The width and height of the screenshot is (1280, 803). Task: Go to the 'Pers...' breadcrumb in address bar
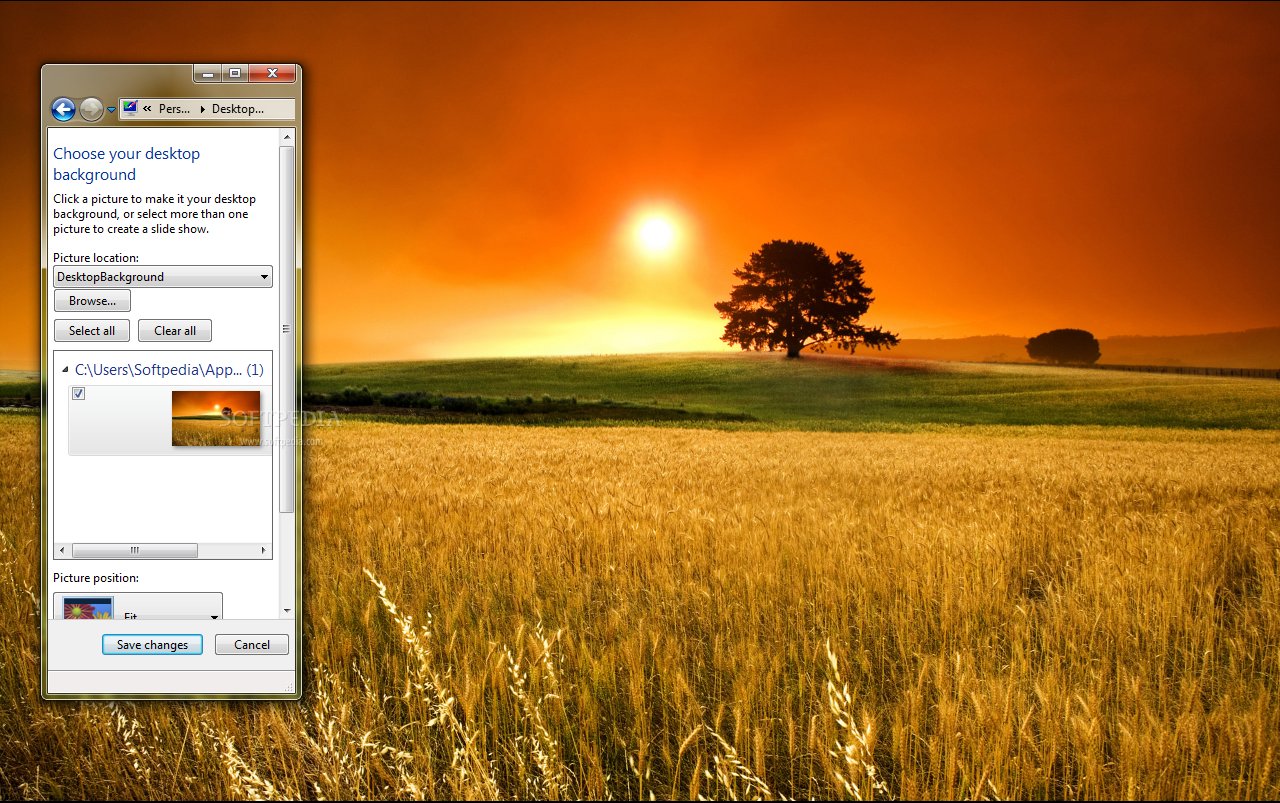(174, 109)
